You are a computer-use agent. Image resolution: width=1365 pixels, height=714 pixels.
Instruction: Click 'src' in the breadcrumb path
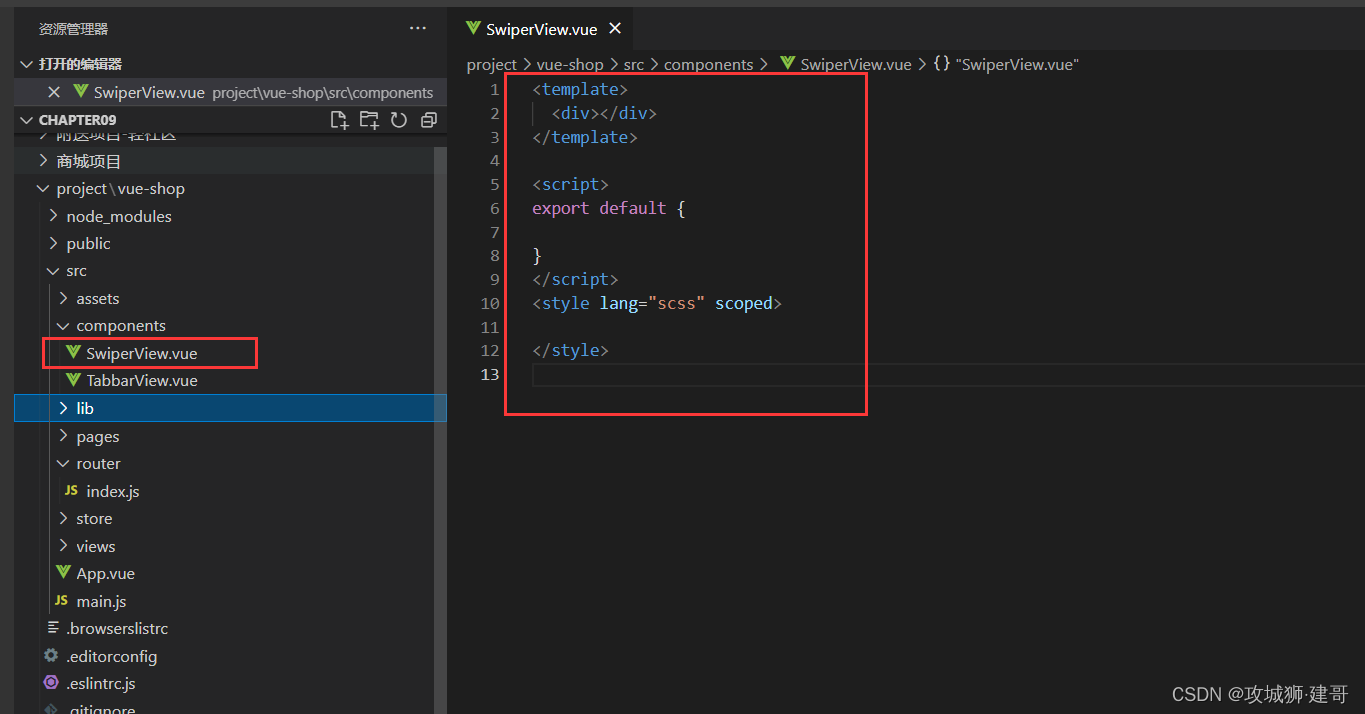tap(634, 64)
